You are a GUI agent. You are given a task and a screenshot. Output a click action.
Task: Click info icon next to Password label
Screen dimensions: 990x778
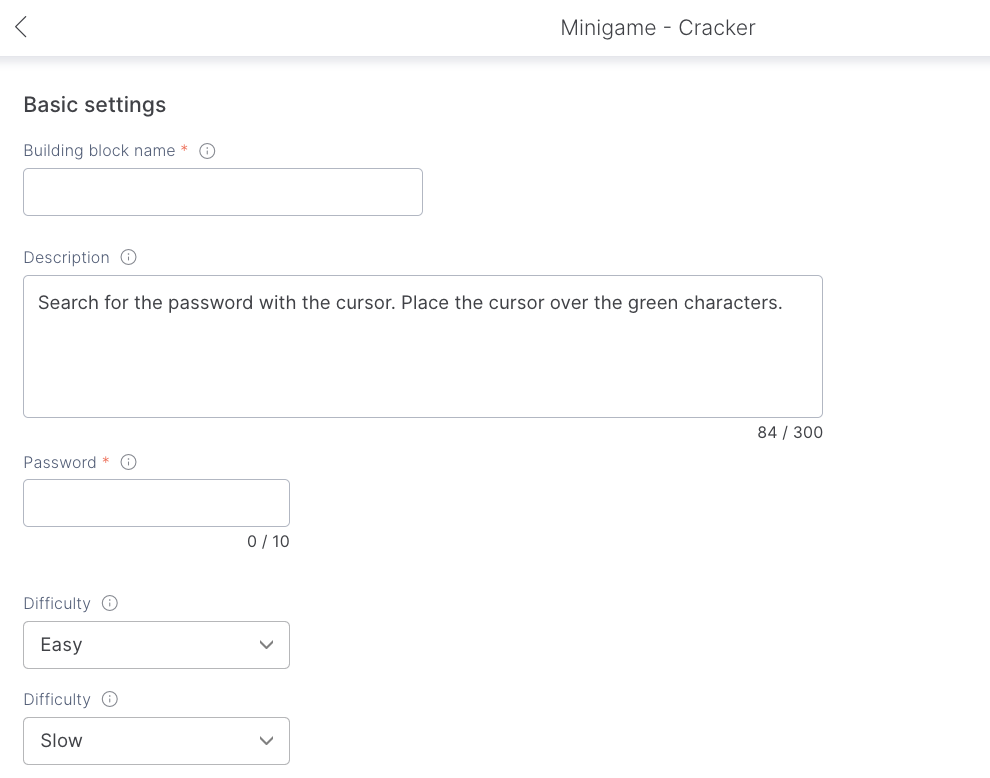pyautogui.click(x=128, y=462)
